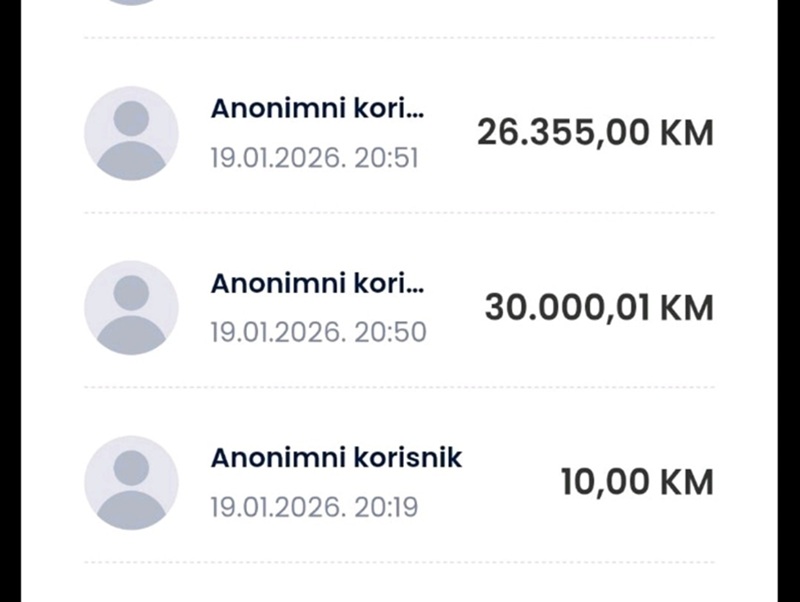Image resolution: width=800 pixels, height=602 pixels.
Task: Select the 19.01.2026. 20:19 timestamp
Action: click(314, 507)
